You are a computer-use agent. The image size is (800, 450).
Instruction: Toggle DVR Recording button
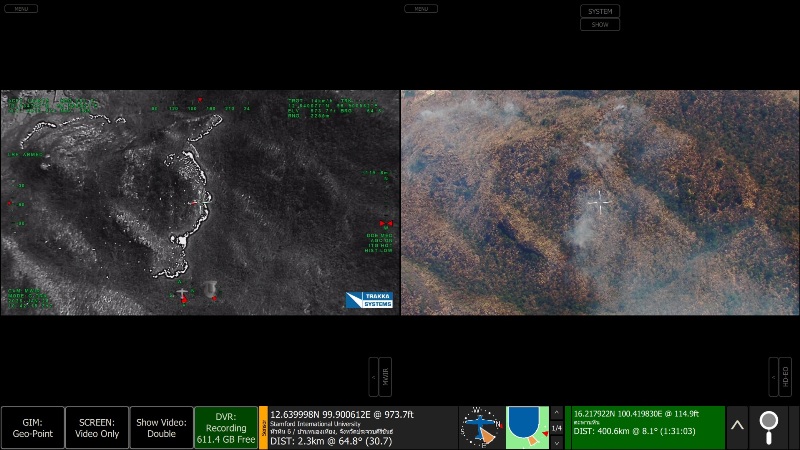(x=226, y=427)
